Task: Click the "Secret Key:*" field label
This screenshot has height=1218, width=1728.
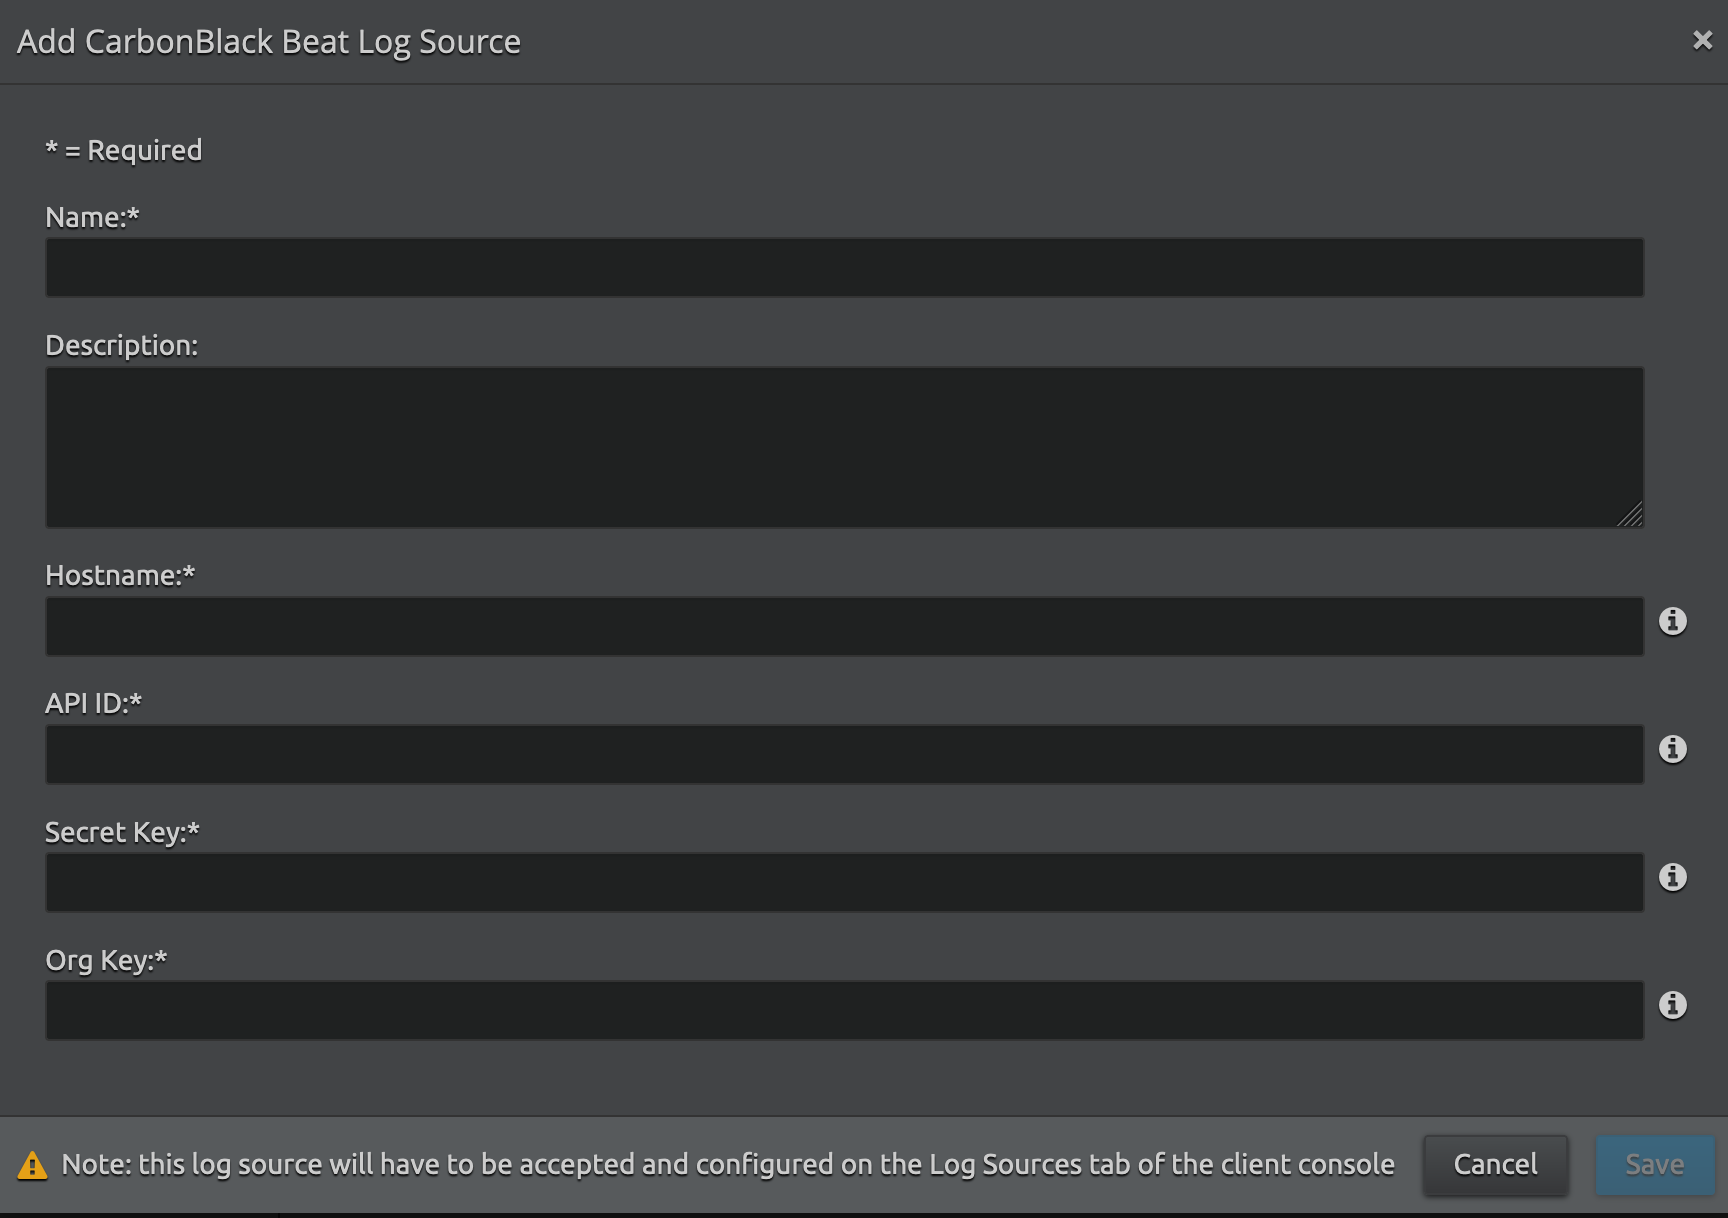Action: click(122, 832)
